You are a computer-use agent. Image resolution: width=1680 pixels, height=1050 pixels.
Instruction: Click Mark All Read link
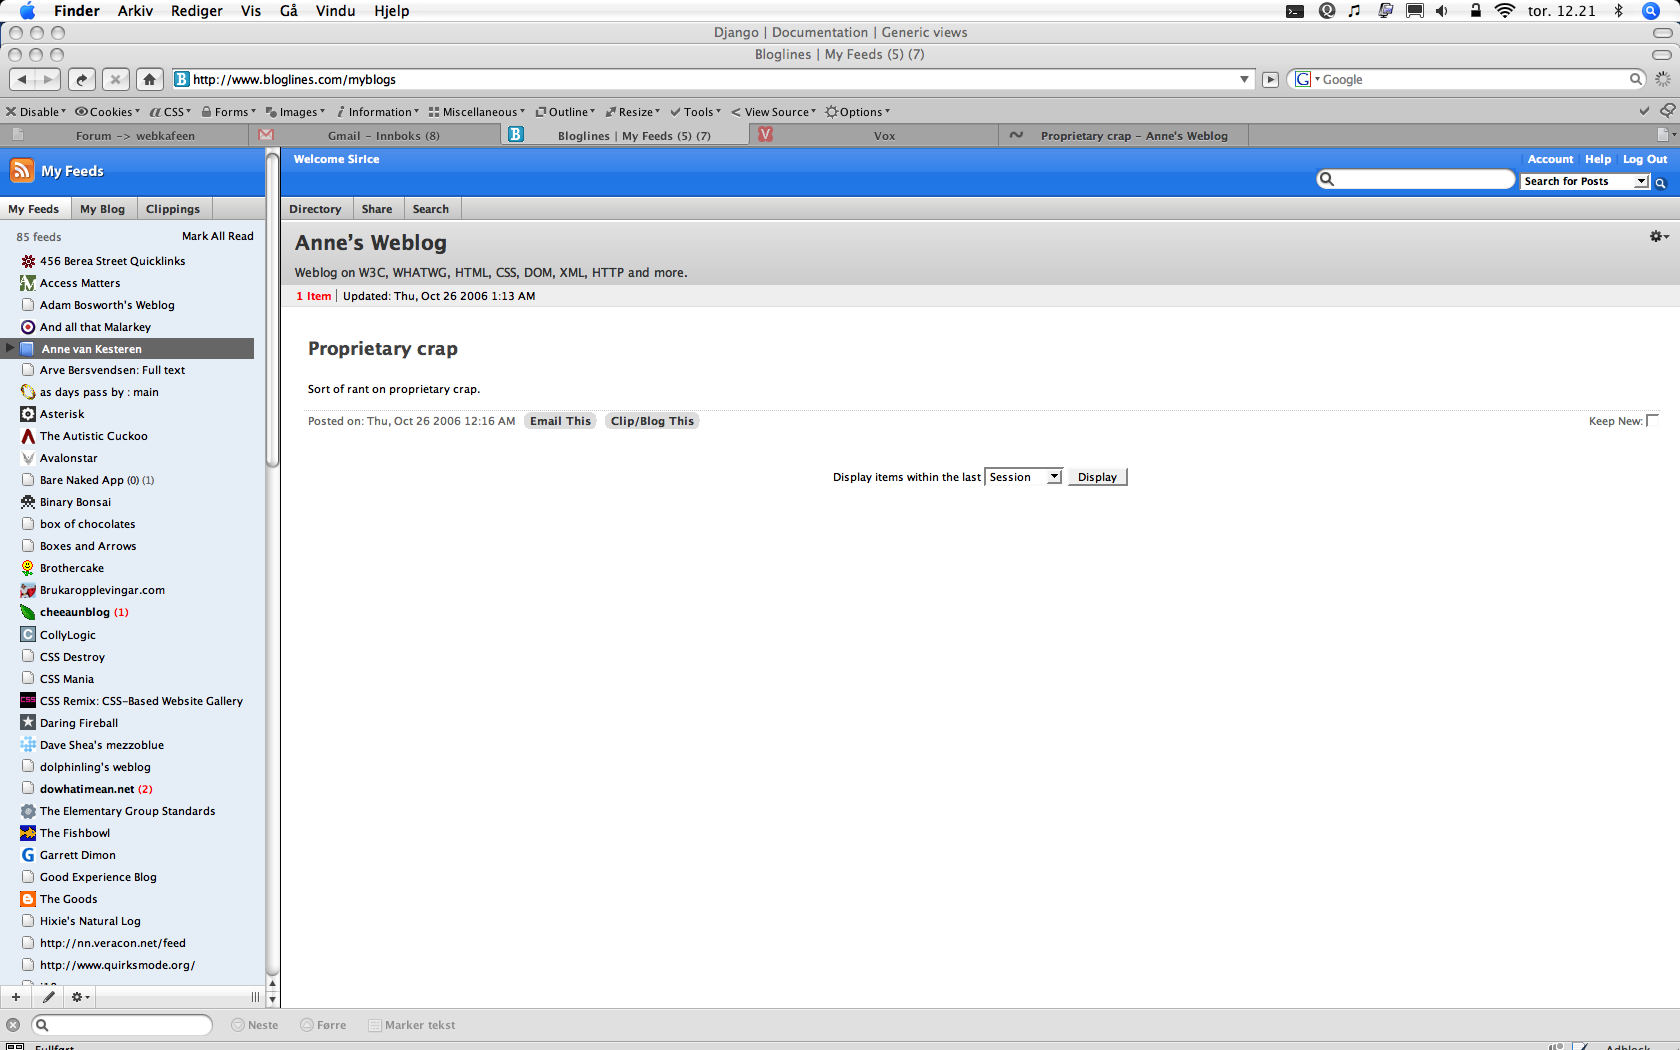click(x=218, y=236)
